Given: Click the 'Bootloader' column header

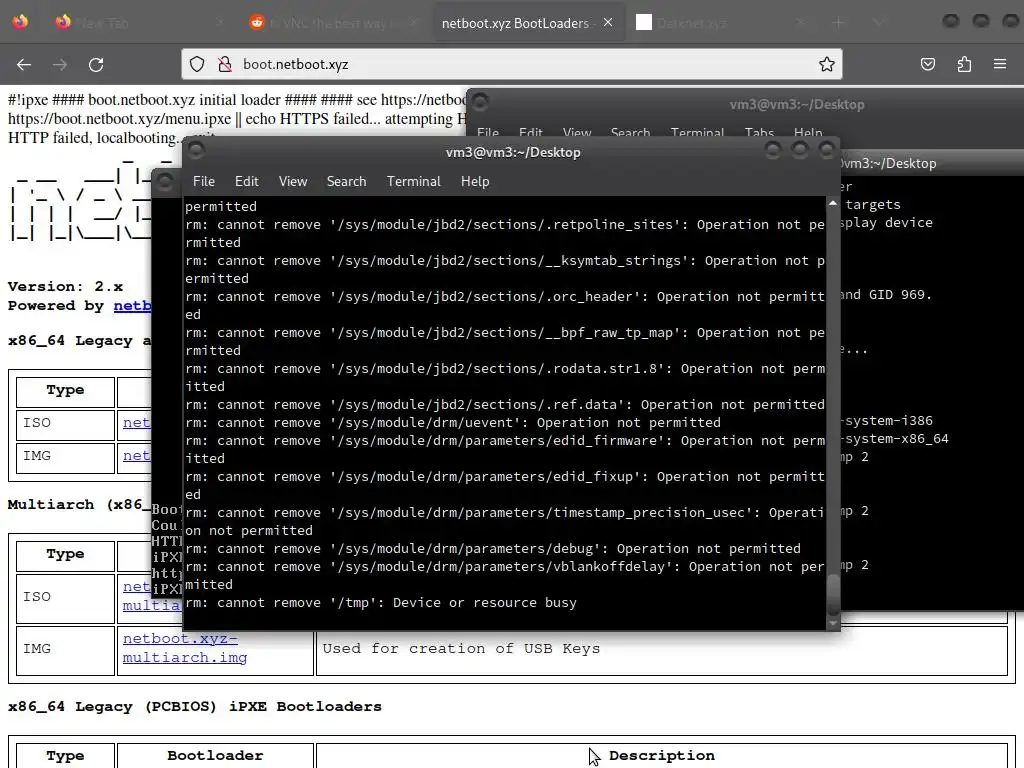Looking at the screenshot, I should click(215, 756).
